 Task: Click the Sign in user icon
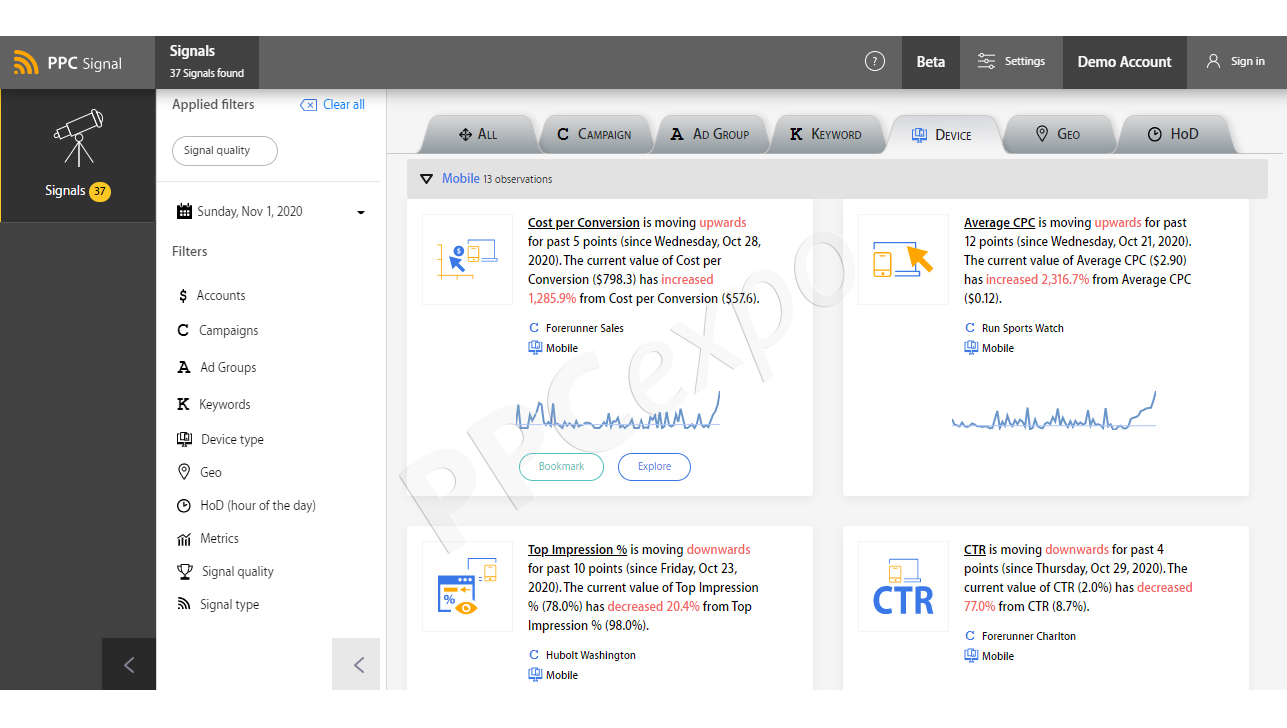[x=1213, y=61]
